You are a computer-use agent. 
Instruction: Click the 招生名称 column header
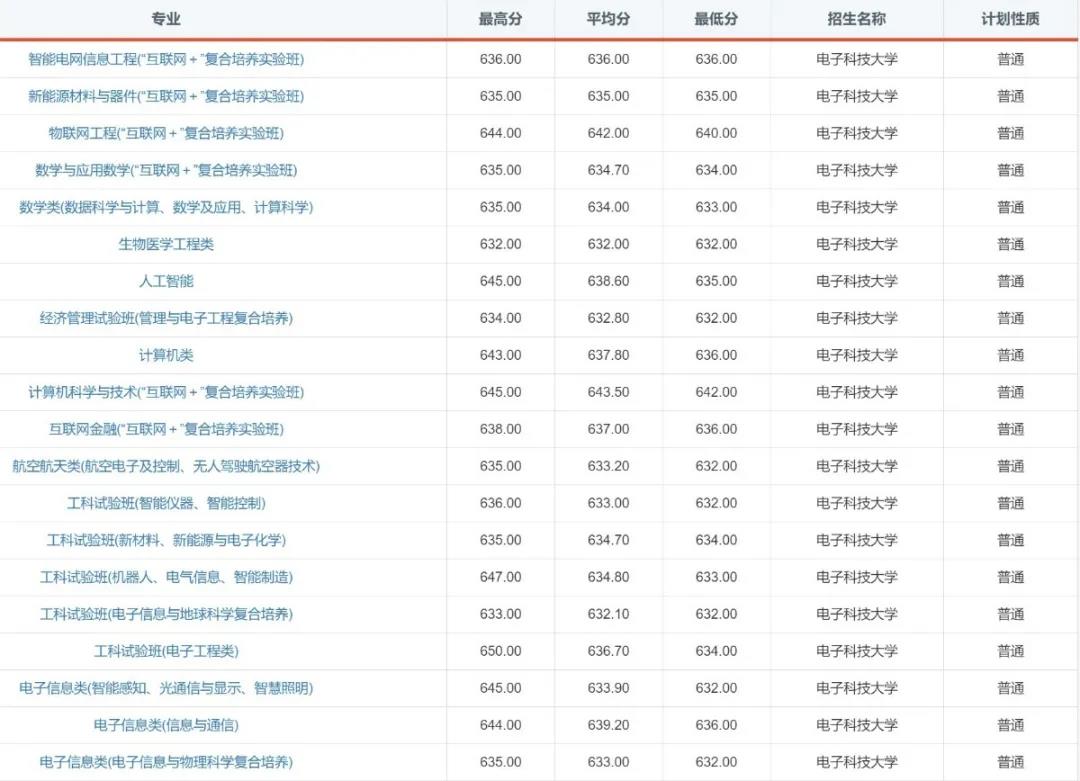[x=855, y=18]
